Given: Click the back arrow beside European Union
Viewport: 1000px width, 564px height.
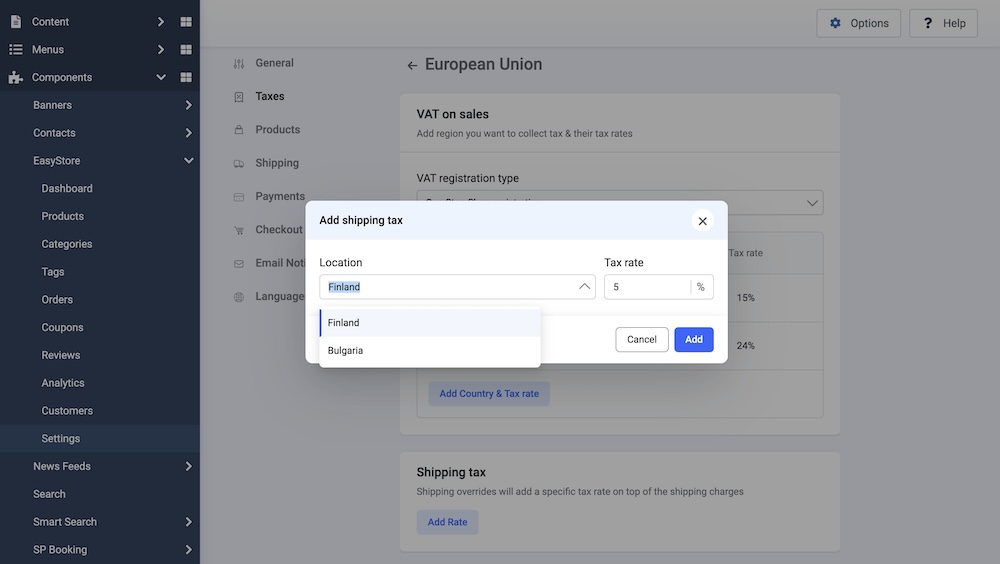Looking at the screenshot, I should (412, 66).
